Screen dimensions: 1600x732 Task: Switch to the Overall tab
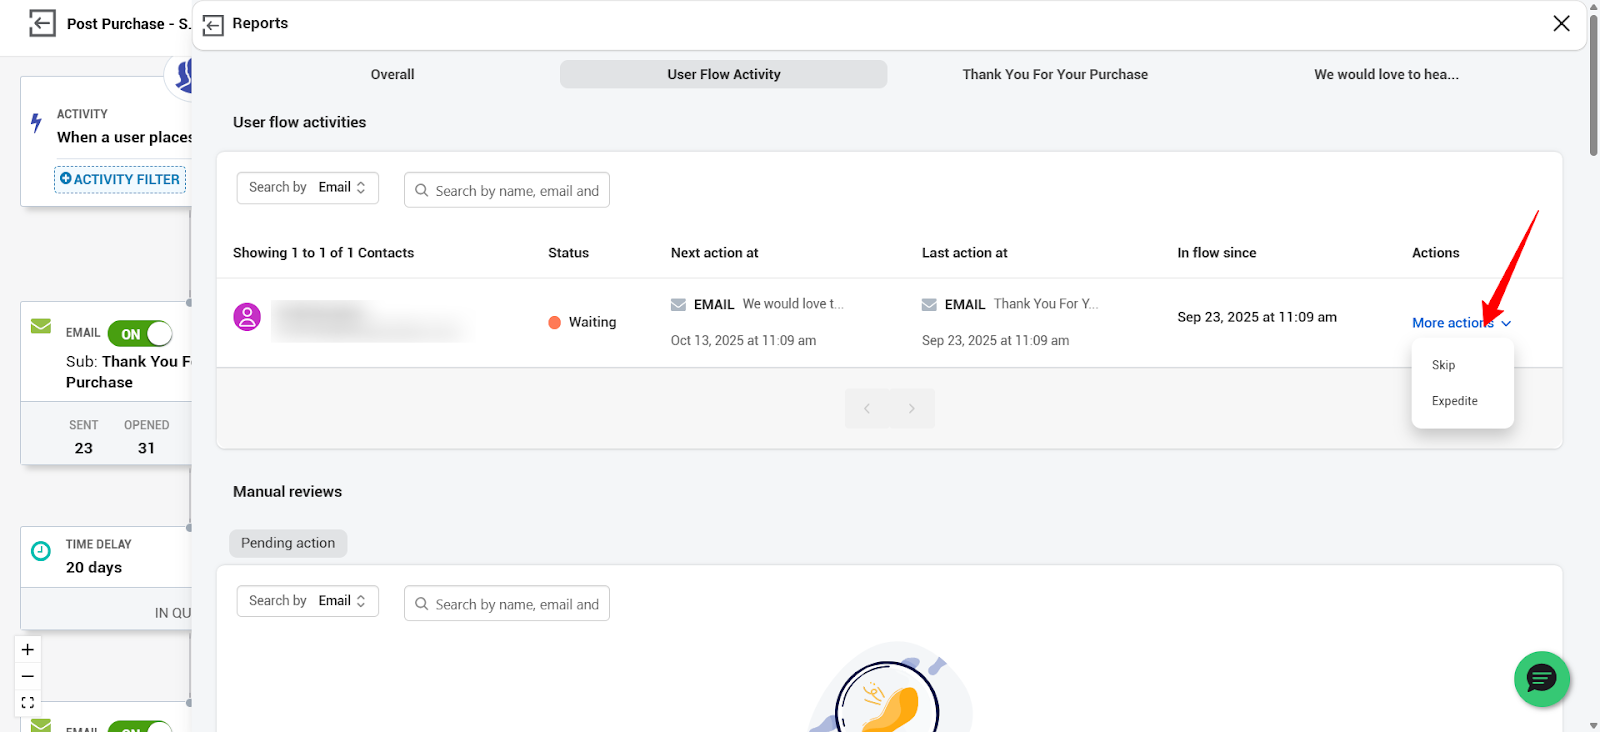click(x=393, y=74)
